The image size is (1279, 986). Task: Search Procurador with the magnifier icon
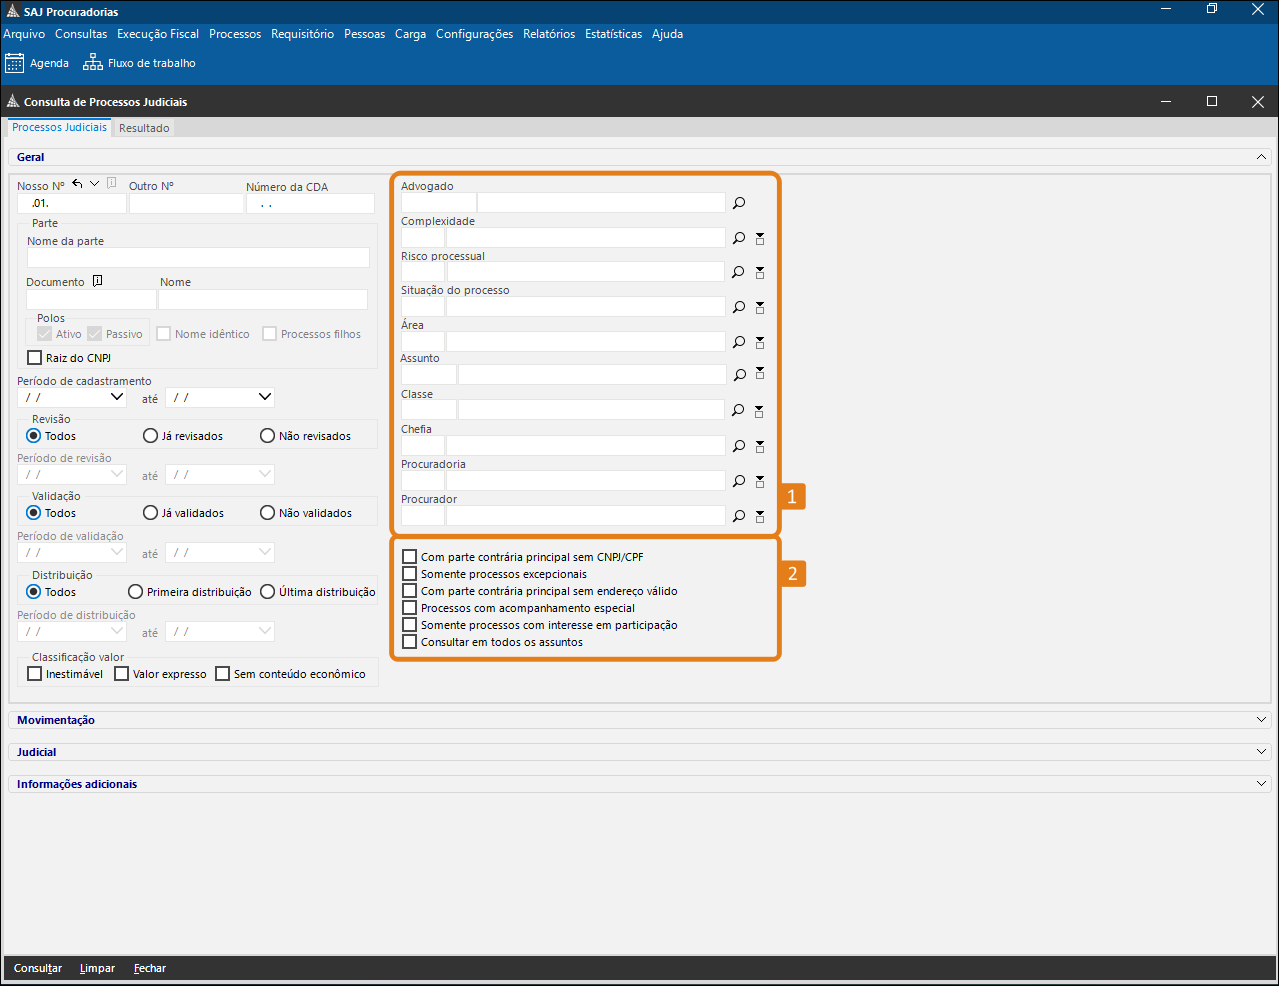pos(739,516)
